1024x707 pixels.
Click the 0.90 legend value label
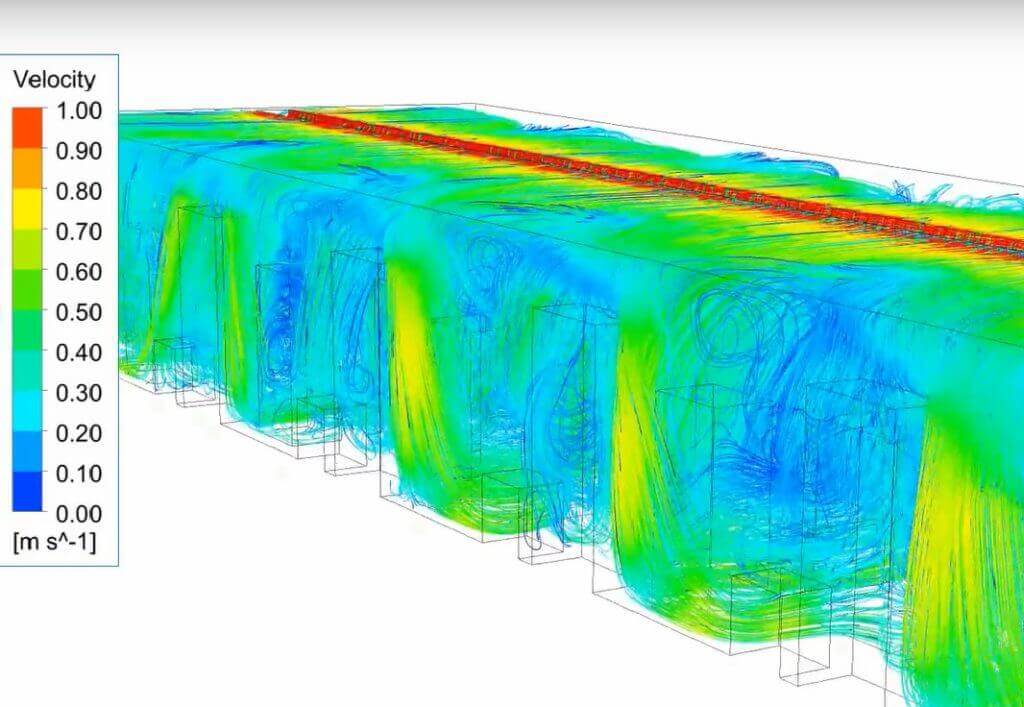point(78,151)
